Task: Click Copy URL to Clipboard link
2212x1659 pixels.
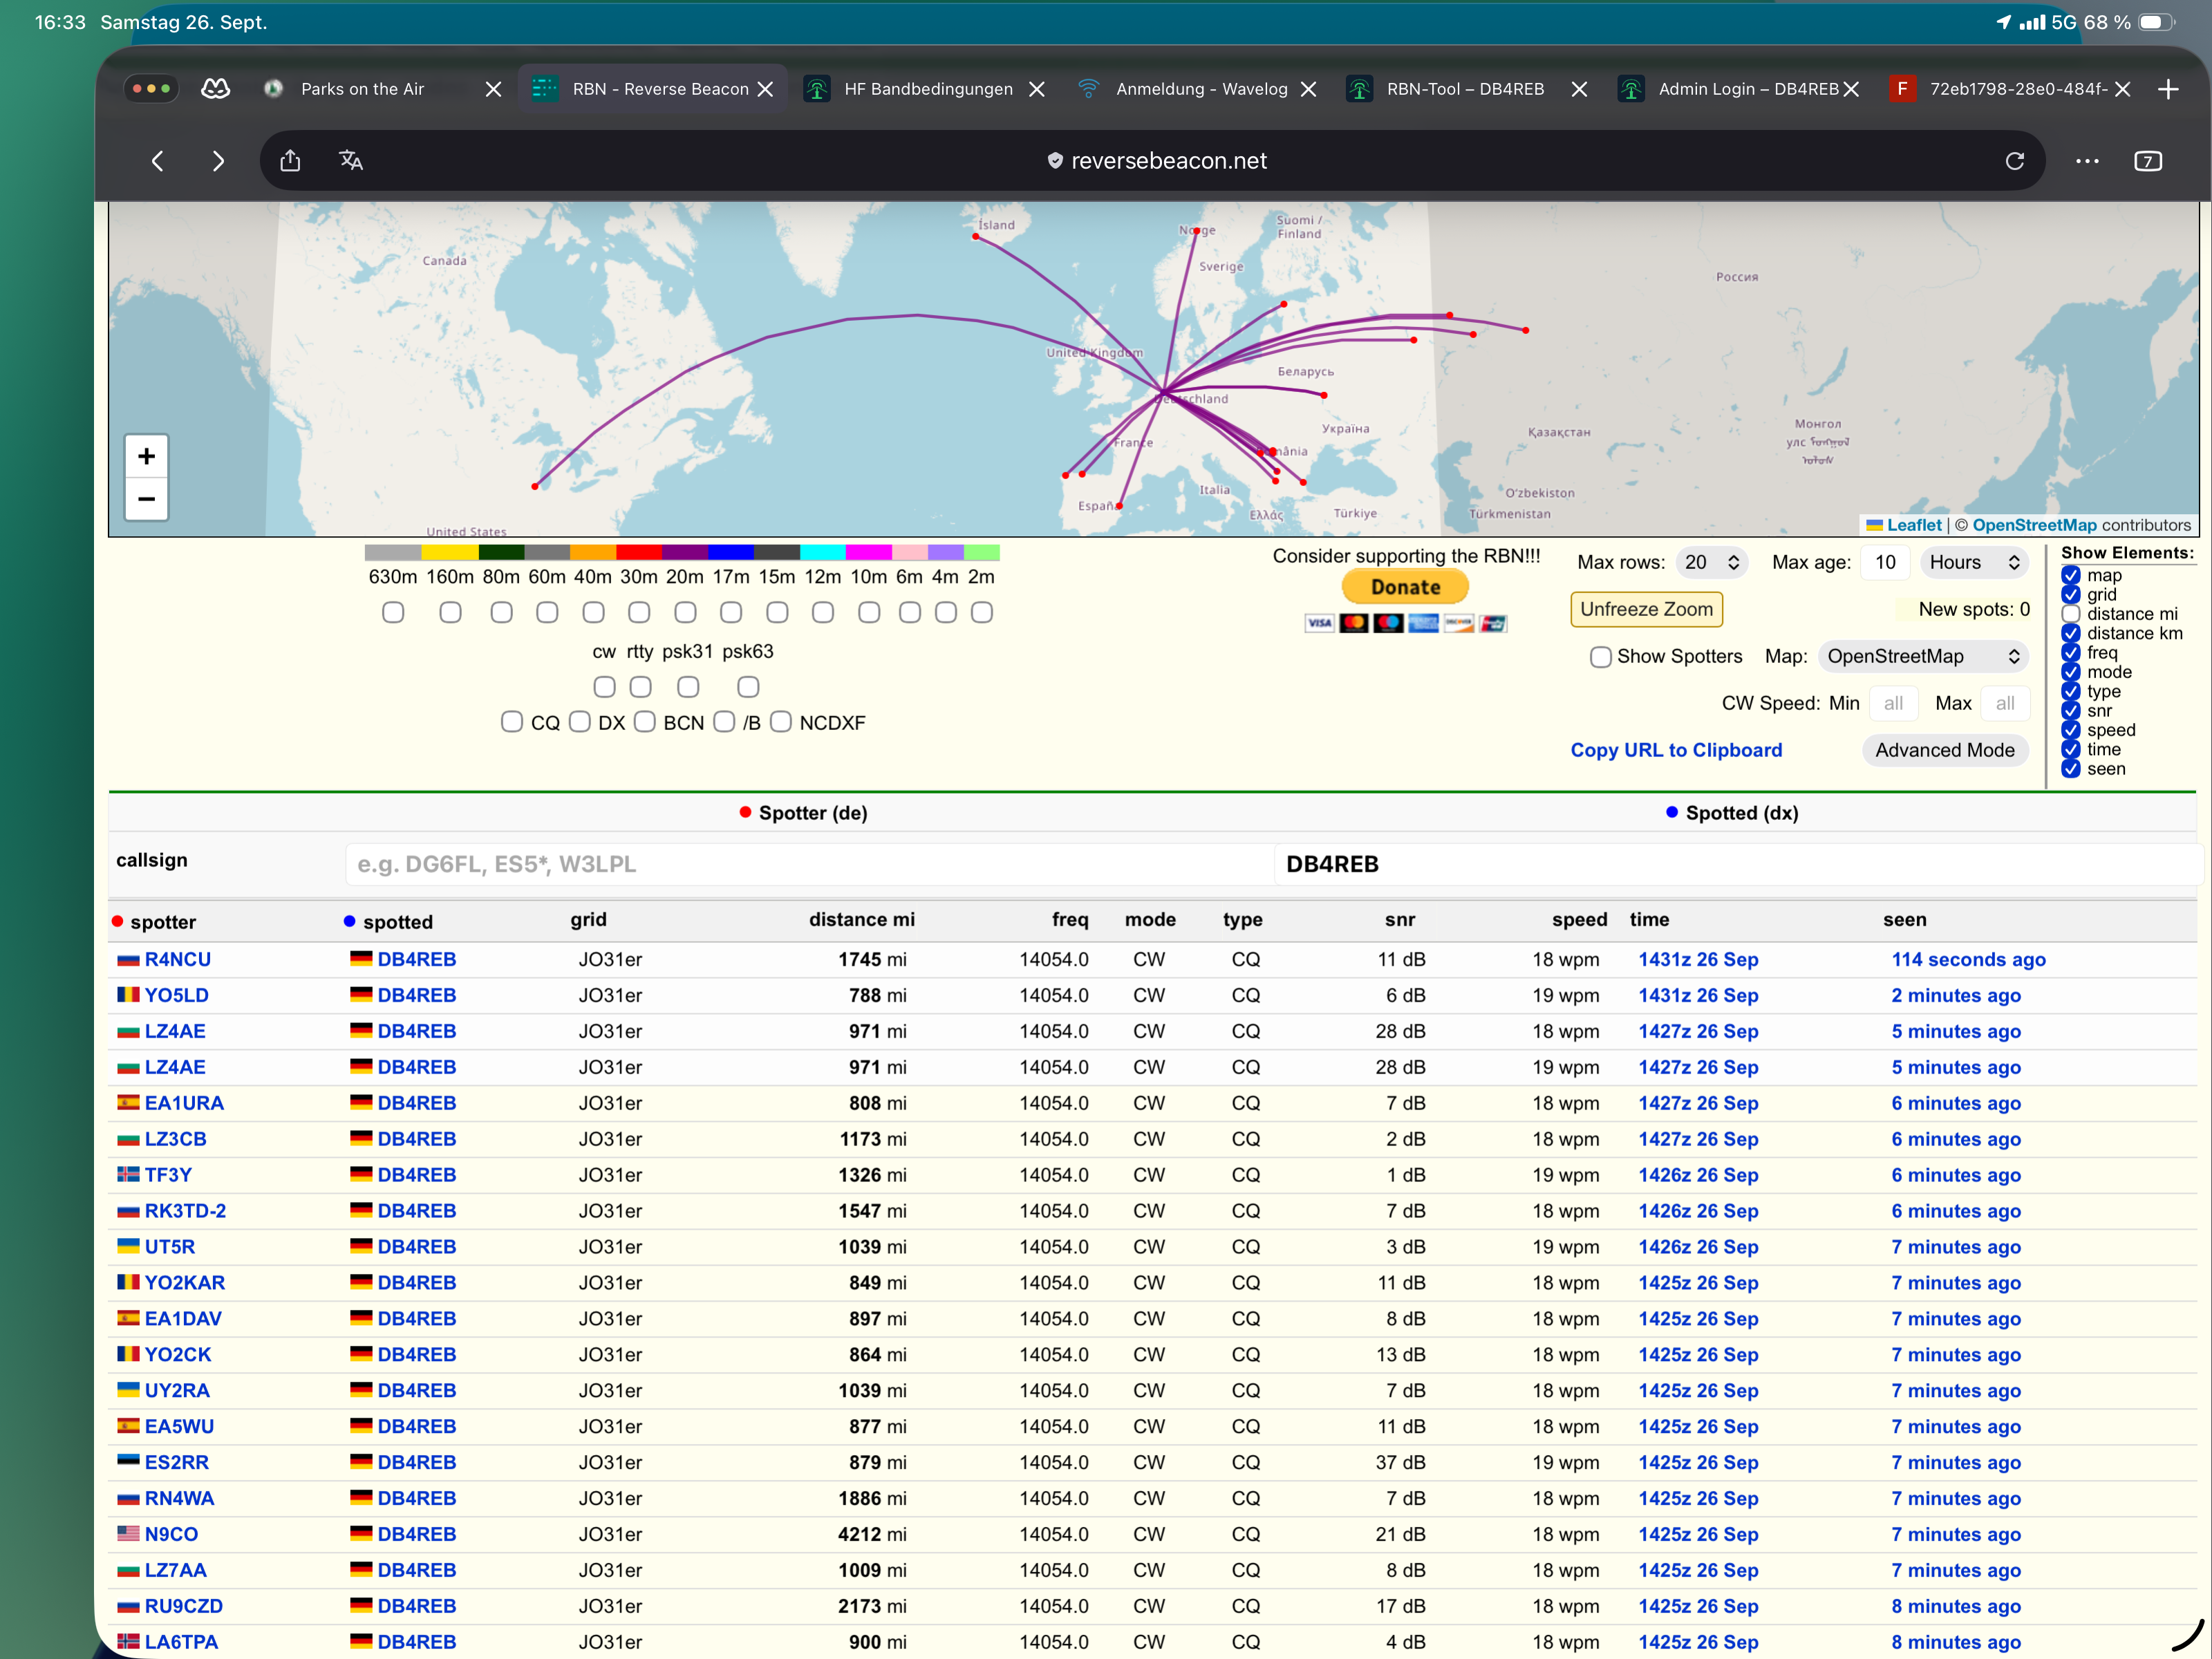Action: click(x=1676, y=750)
